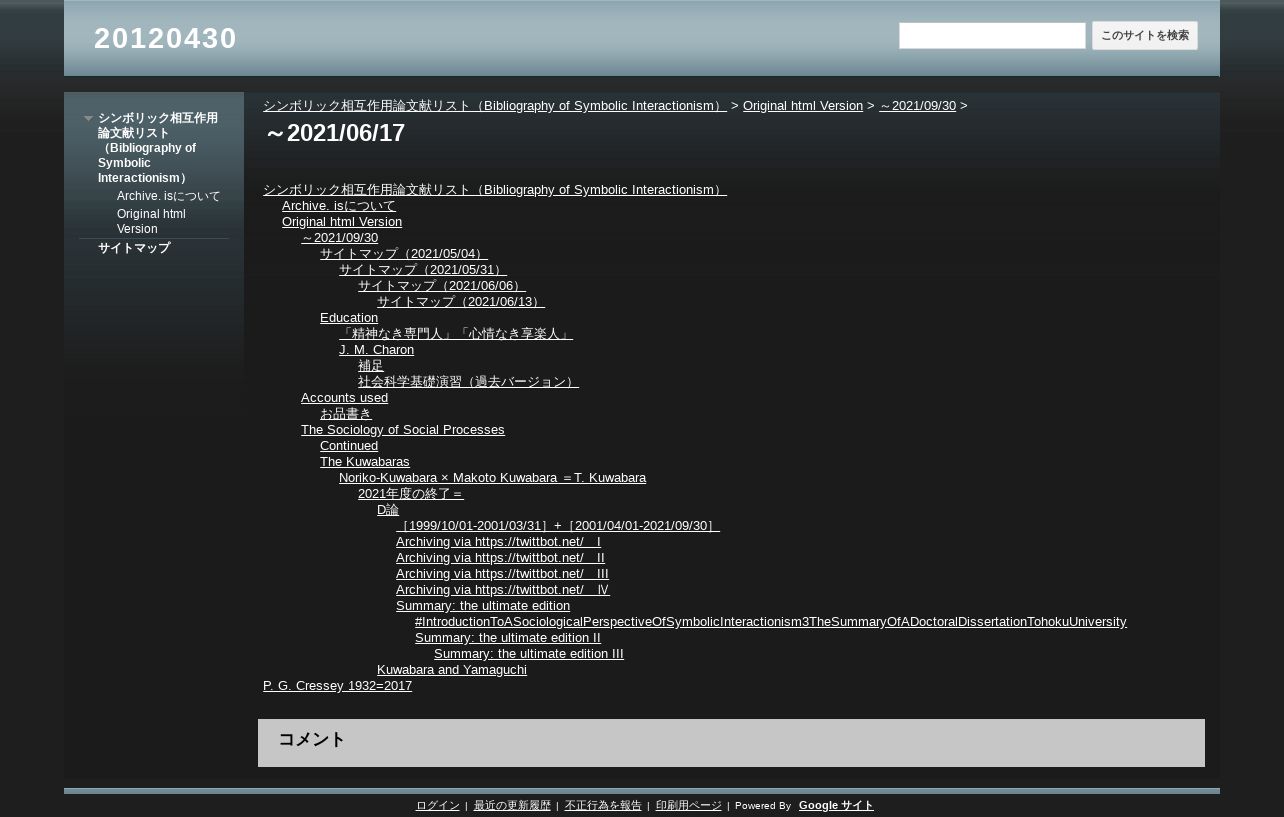Open sidebar item サイトマップ
1284x817 pixels.
pyautogui.click(x=134, y=248)
